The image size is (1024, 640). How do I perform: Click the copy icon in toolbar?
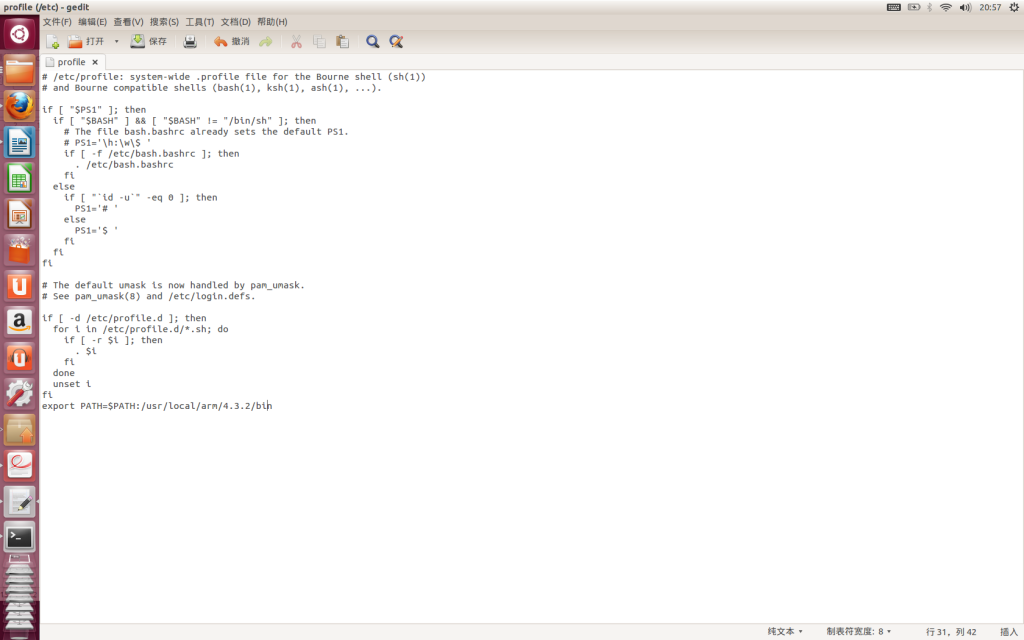click(x=319, y=42)
